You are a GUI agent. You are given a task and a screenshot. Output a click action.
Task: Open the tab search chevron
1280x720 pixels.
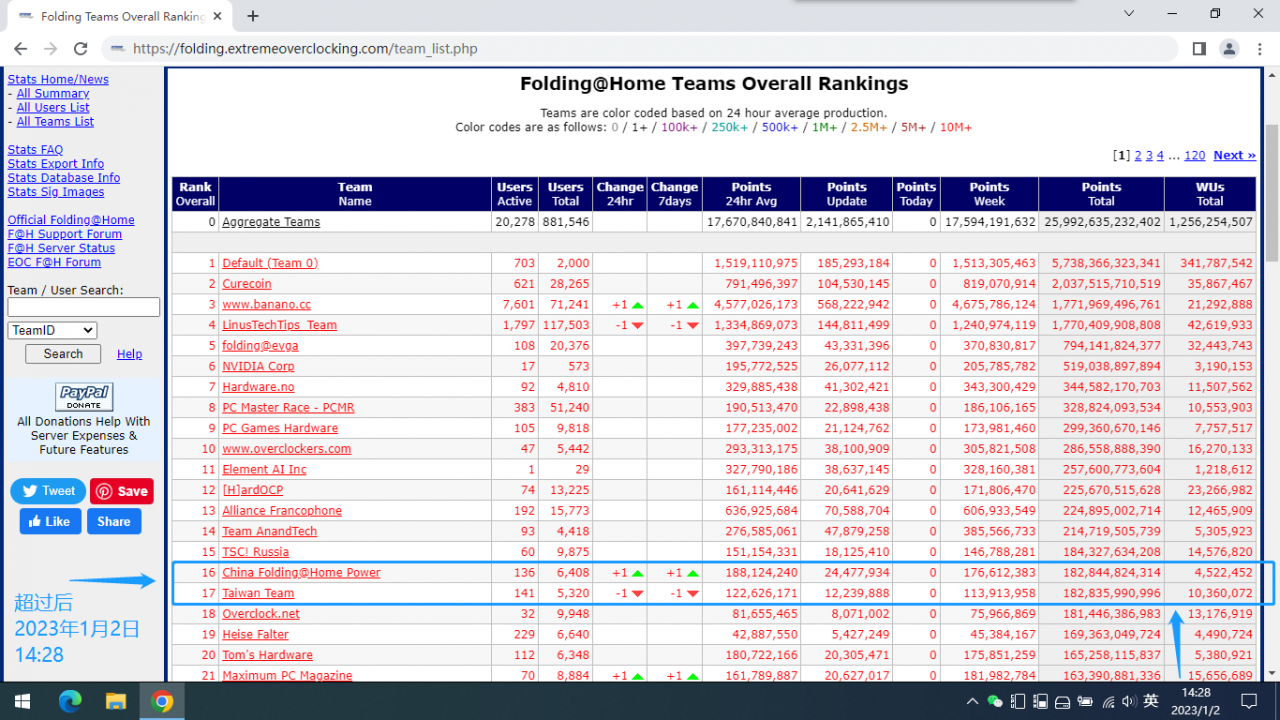(x=1129, y=14)
